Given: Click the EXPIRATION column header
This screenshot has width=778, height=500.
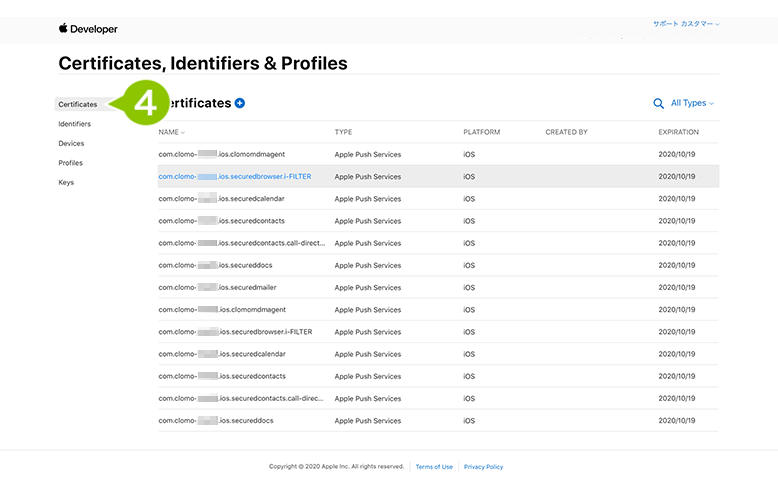Looking at the screenshot, I should pos(678,132).
